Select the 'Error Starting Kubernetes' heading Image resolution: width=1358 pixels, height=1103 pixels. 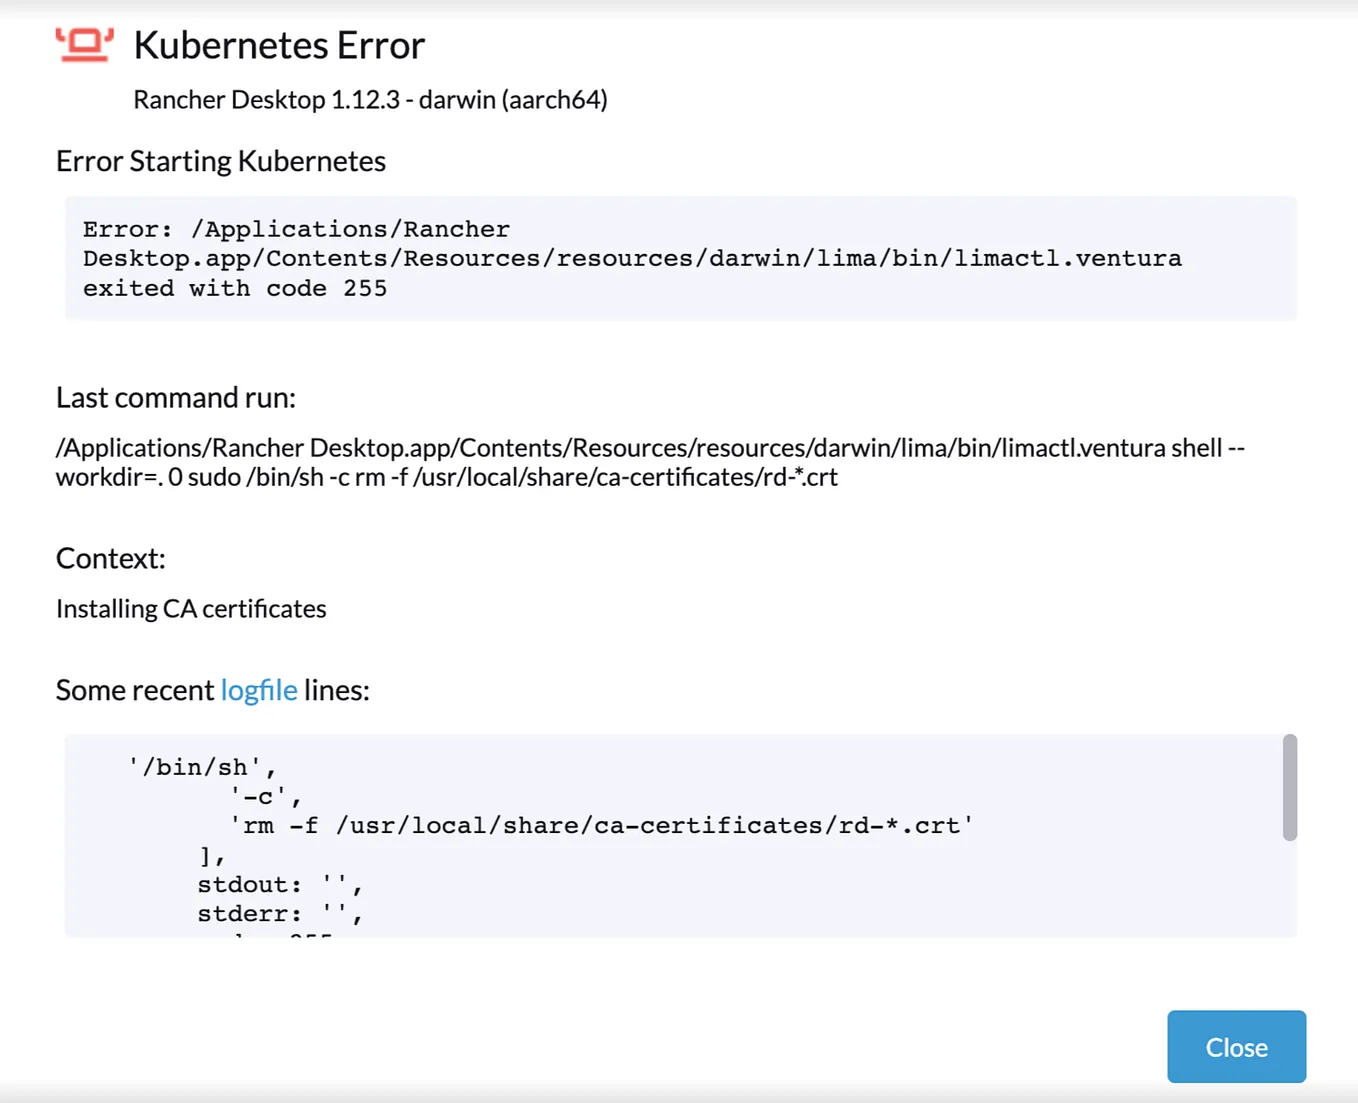(221, 160)
